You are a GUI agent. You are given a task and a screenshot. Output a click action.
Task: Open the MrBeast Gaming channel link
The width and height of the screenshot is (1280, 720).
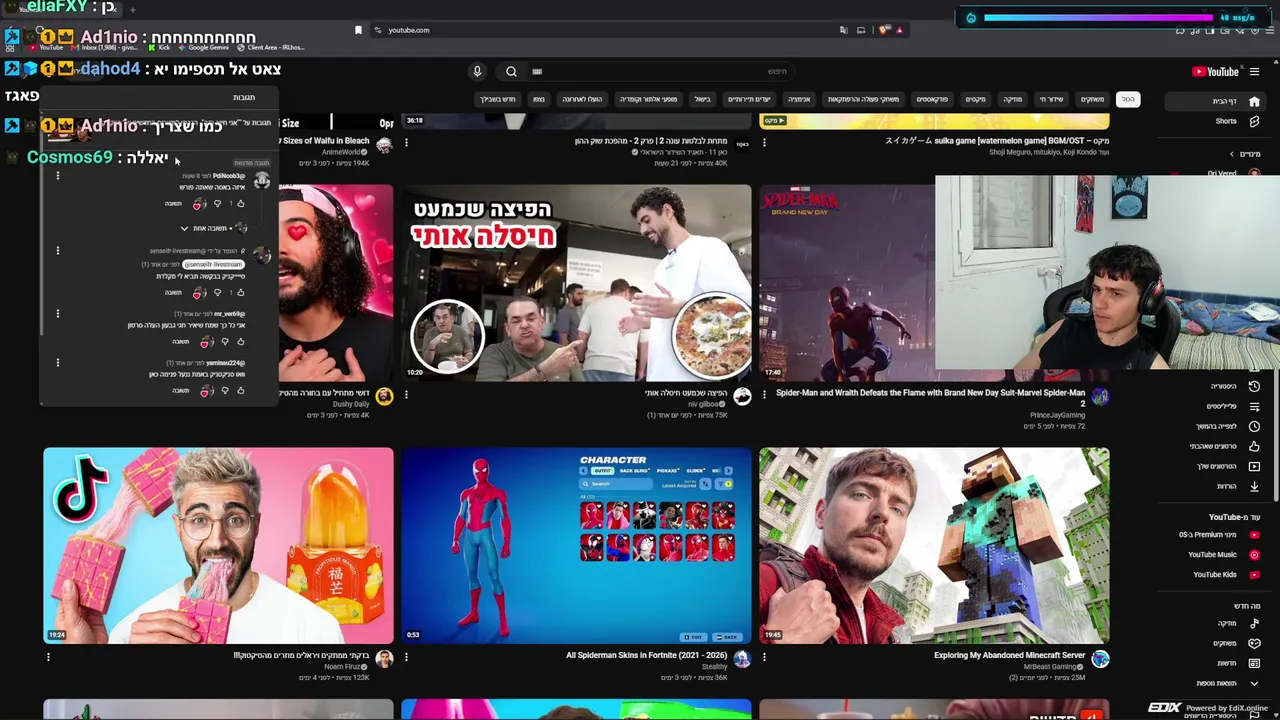[x=1051, y=667]
